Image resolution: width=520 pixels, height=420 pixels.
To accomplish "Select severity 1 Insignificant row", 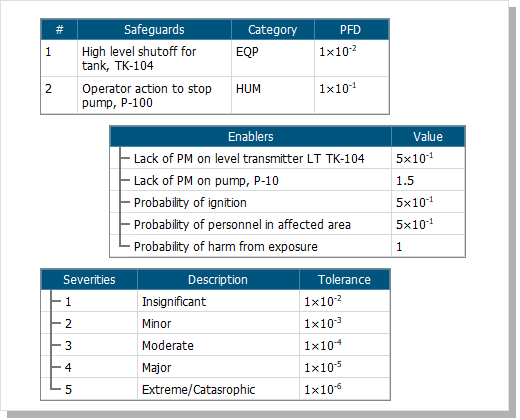I will coord(215,301).
